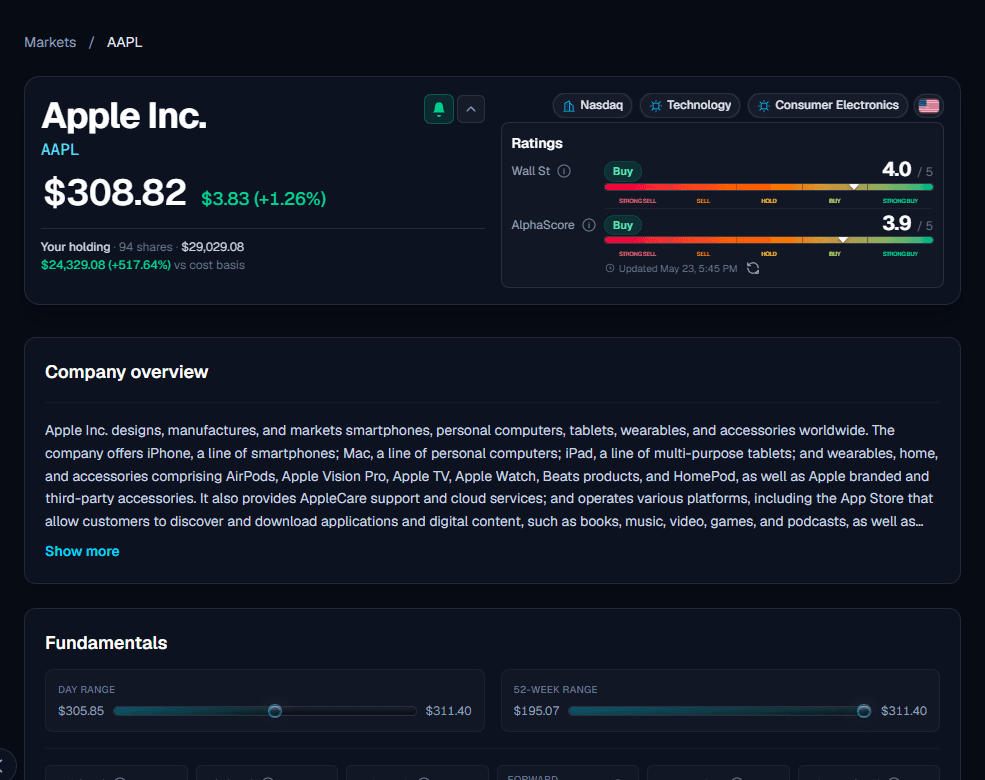Toggle the price alert bell for AAPL
The width and height of the screenshot is (985, 780).
coord(438,109)
